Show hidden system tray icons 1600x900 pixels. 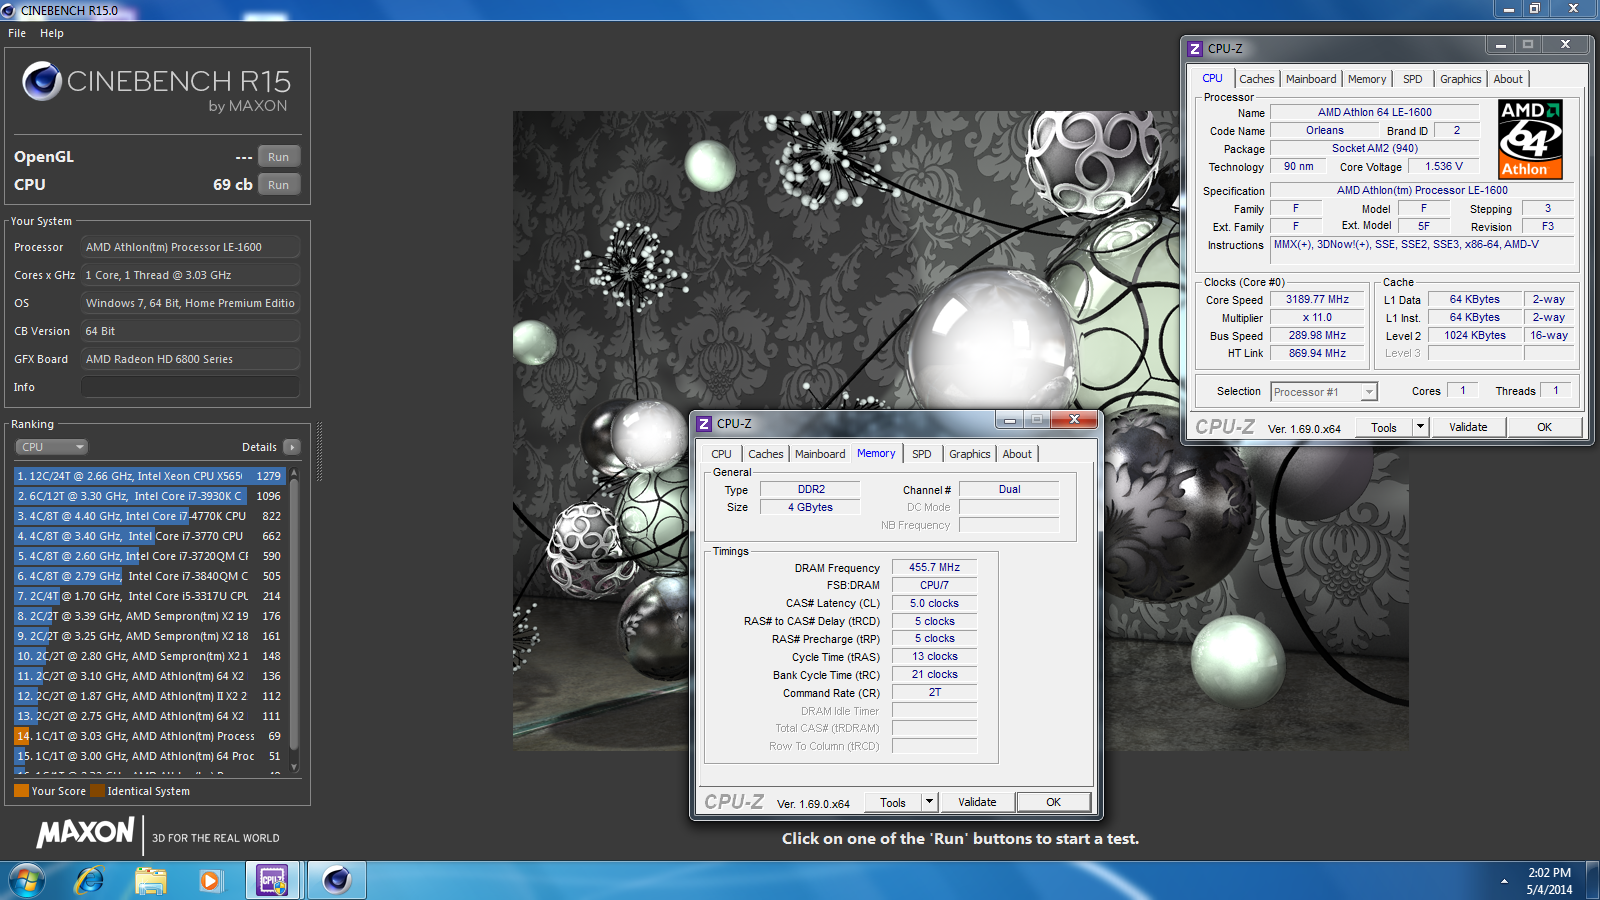tap(1504, 881)
